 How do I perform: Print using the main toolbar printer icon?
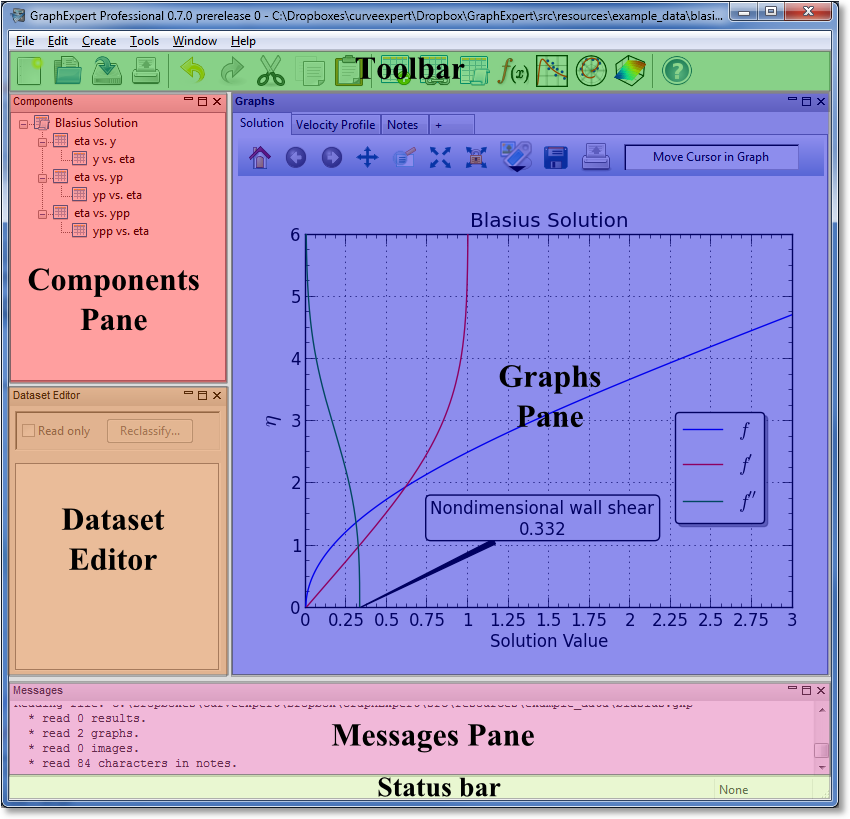(x=146, y=71)
